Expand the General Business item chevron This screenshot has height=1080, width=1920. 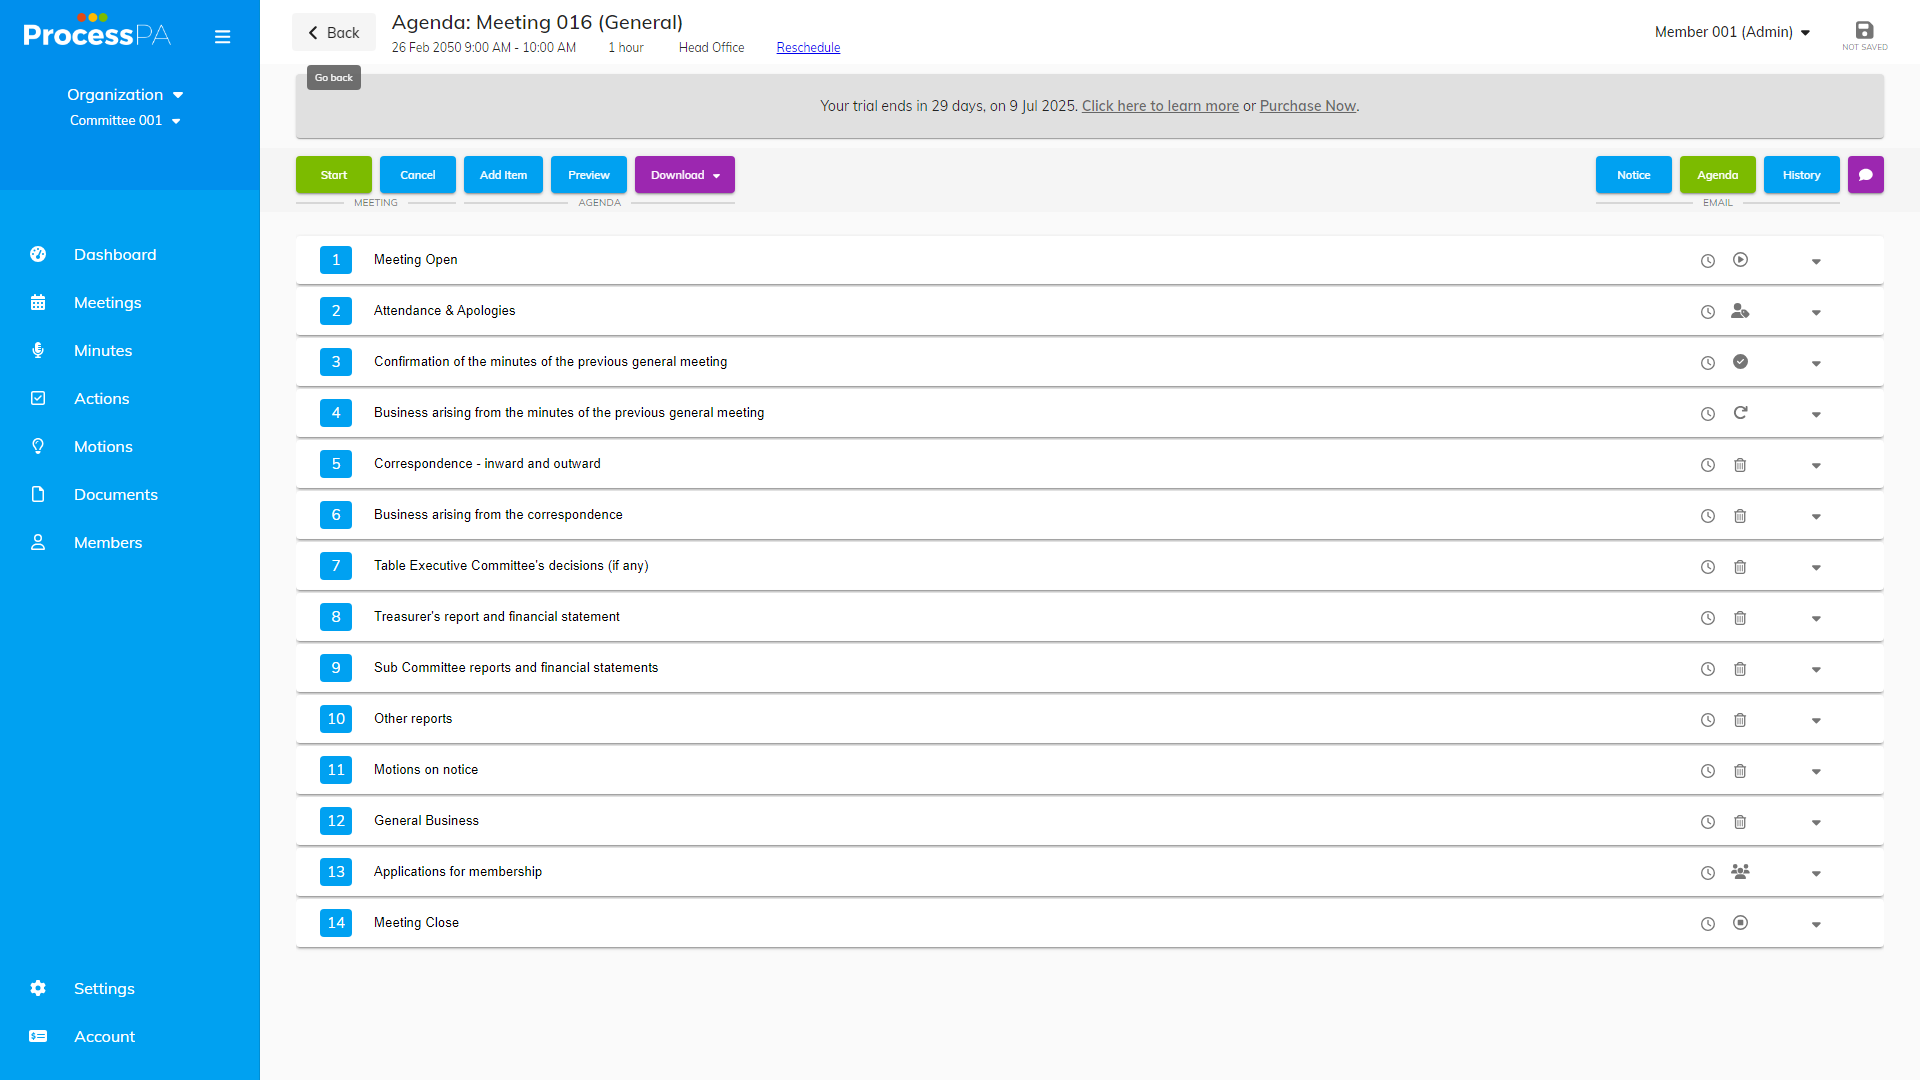(x=1816, y=823)
